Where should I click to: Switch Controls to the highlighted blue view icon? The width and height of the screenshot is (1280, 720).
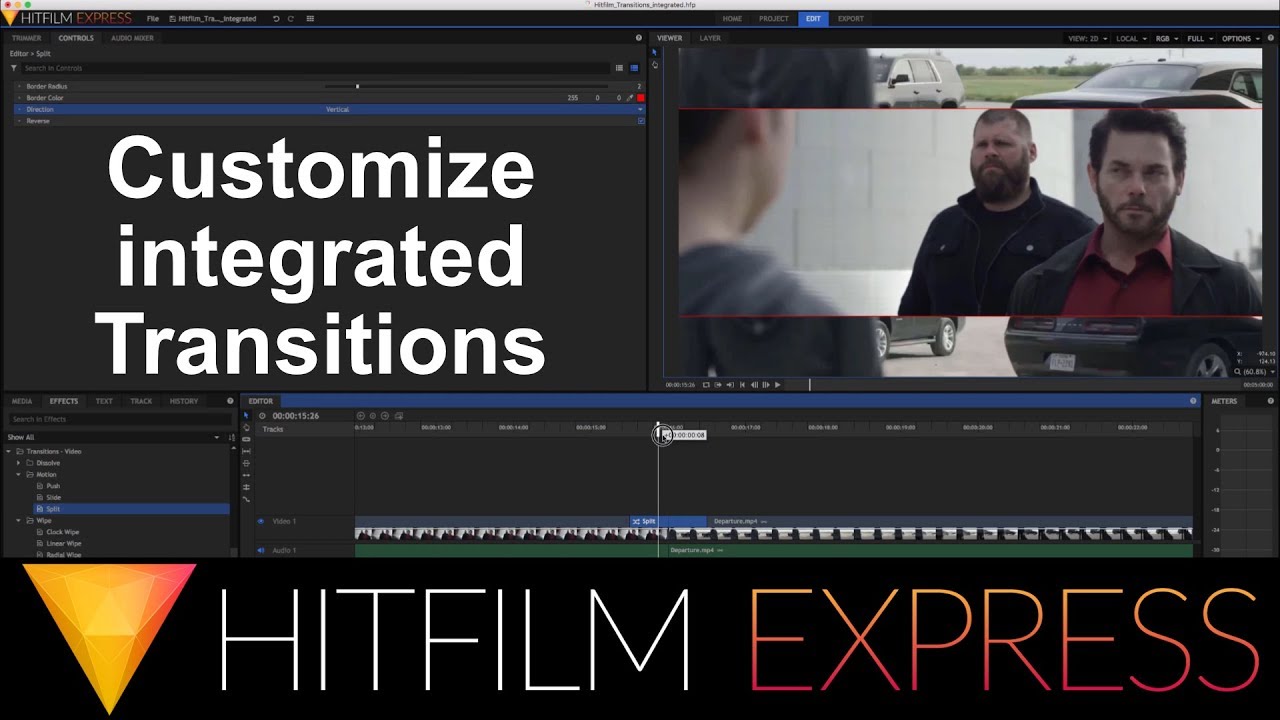(x=634, y=68)
